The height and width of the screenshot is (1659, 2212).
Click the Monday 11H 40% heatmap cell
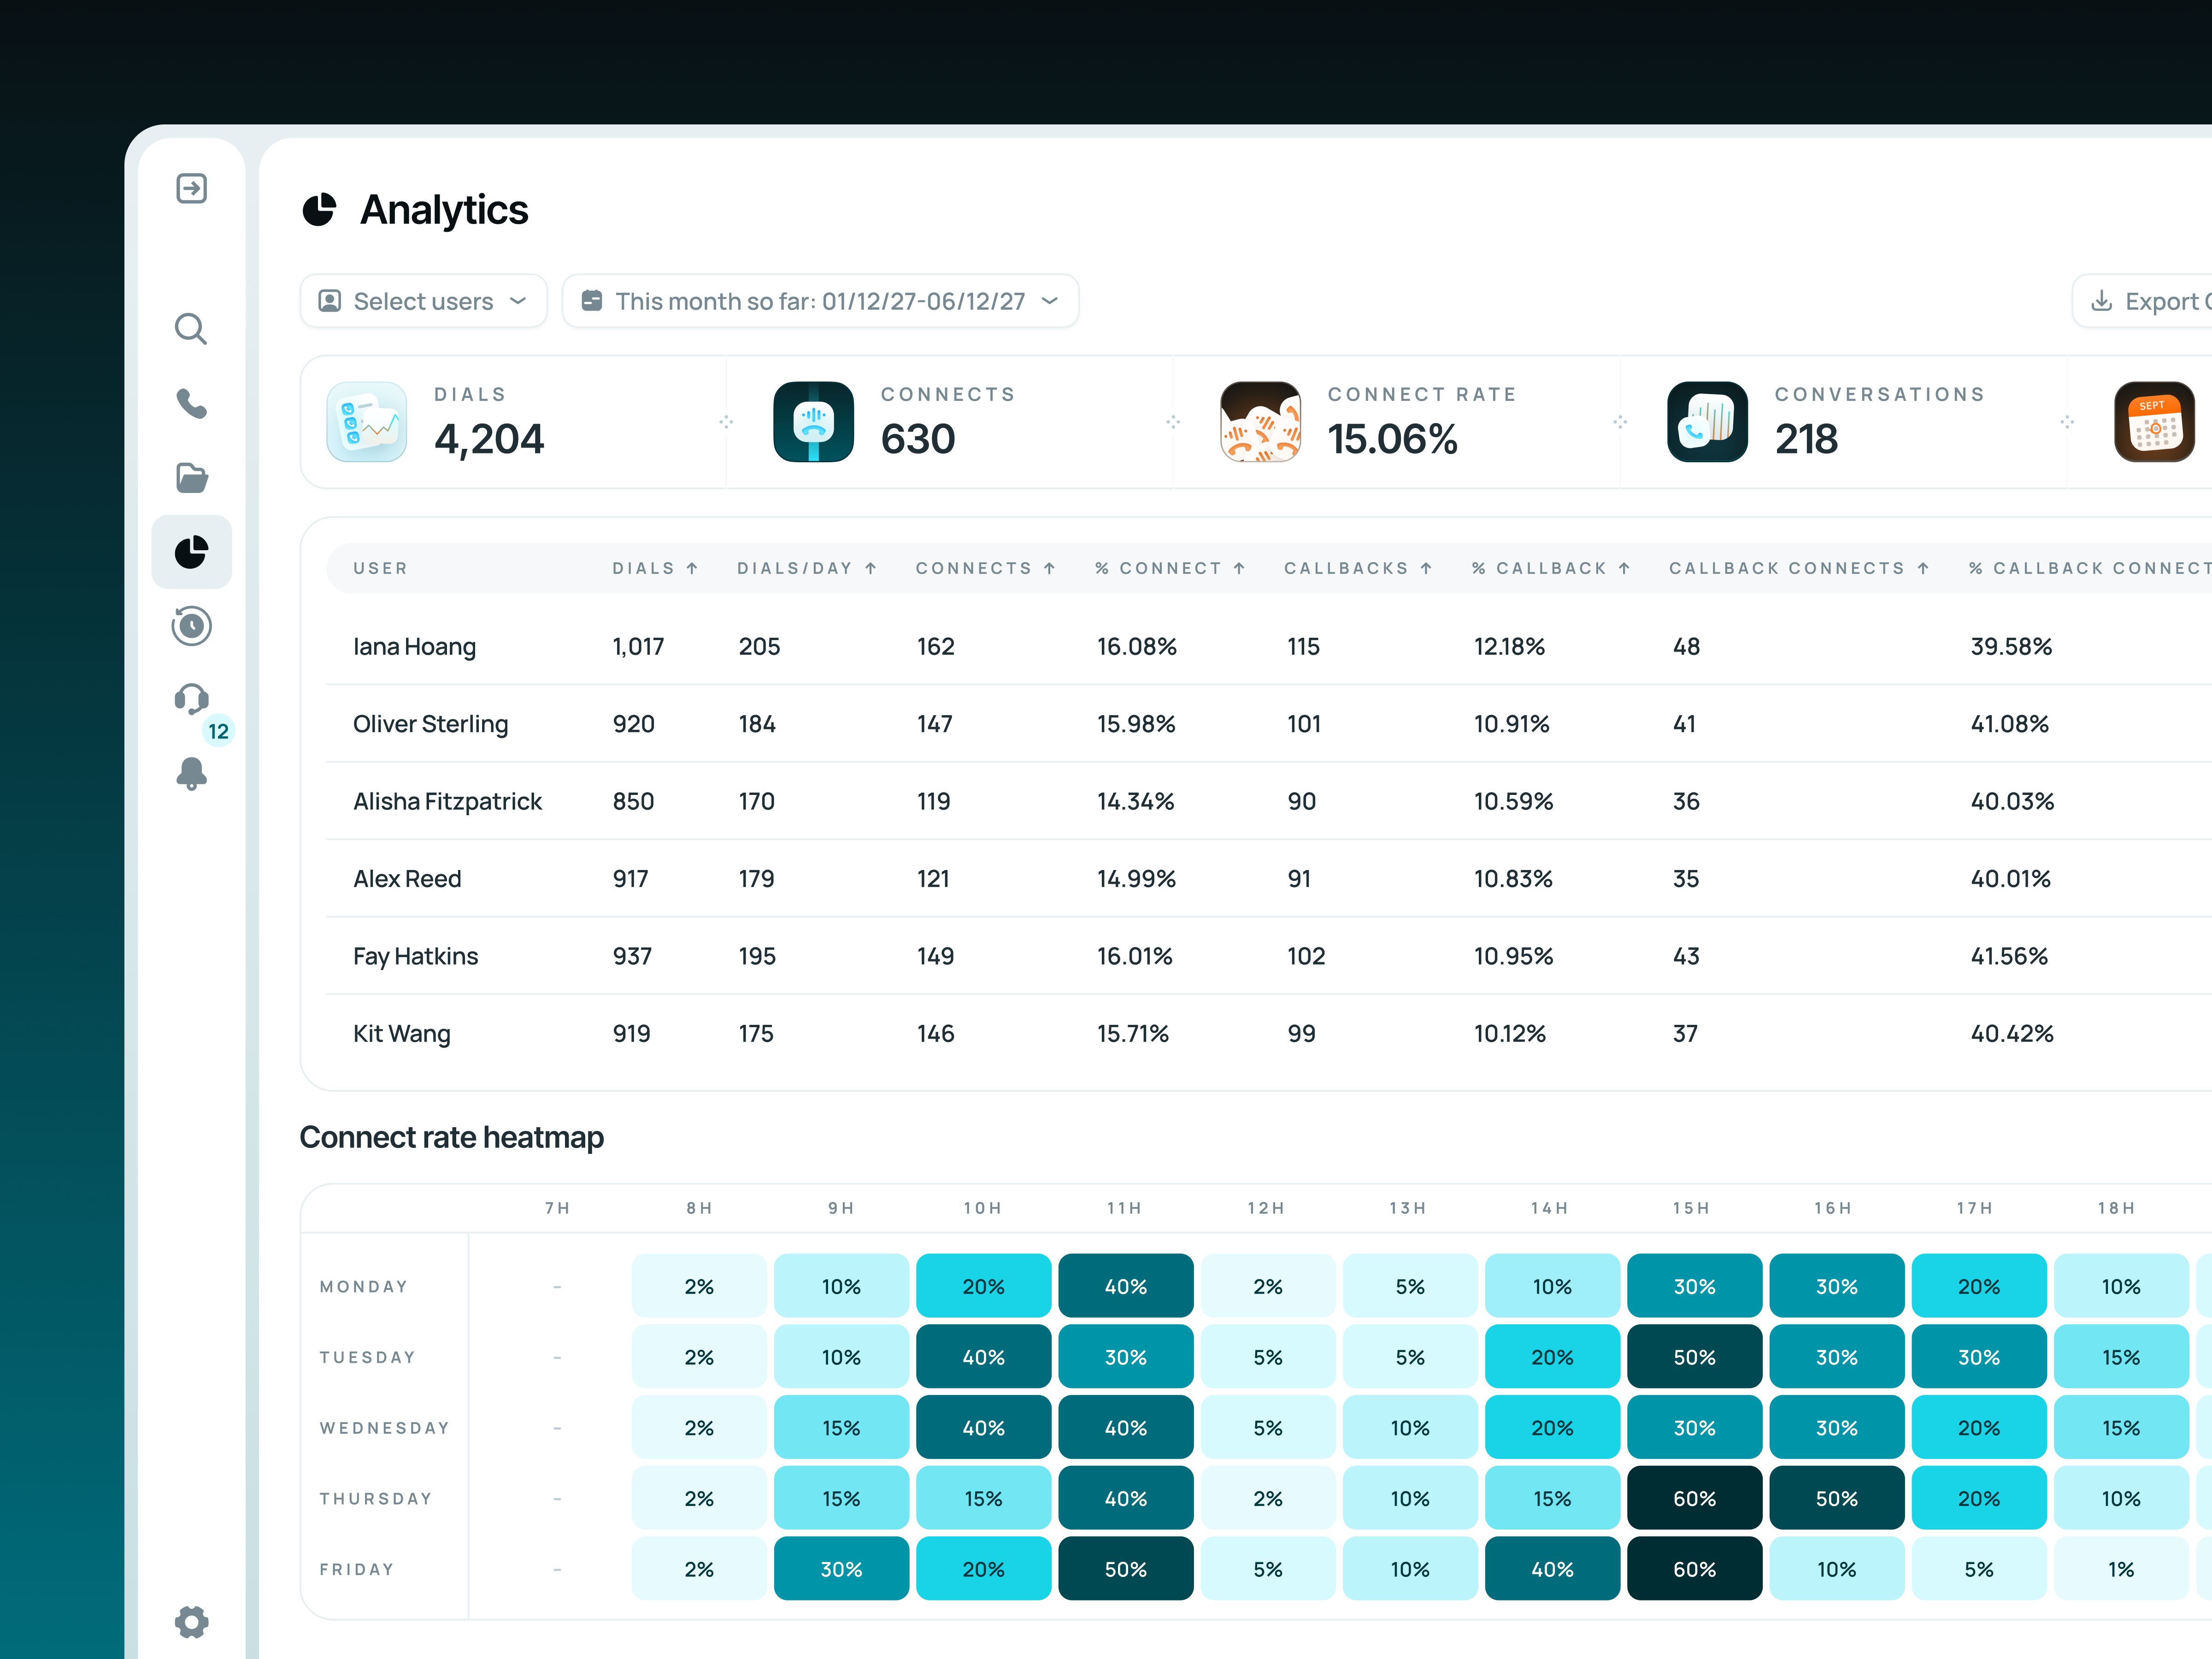point(1125,1286)
